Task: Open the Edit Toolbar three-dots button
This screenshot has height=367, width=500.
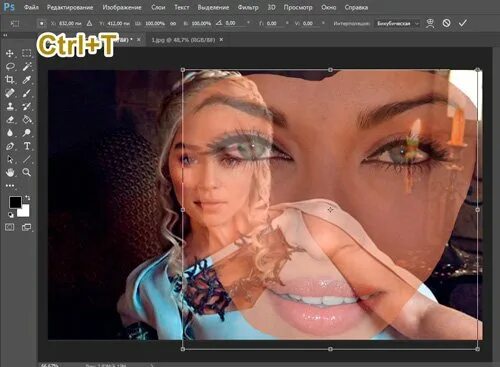Action: tap(10, 186)
